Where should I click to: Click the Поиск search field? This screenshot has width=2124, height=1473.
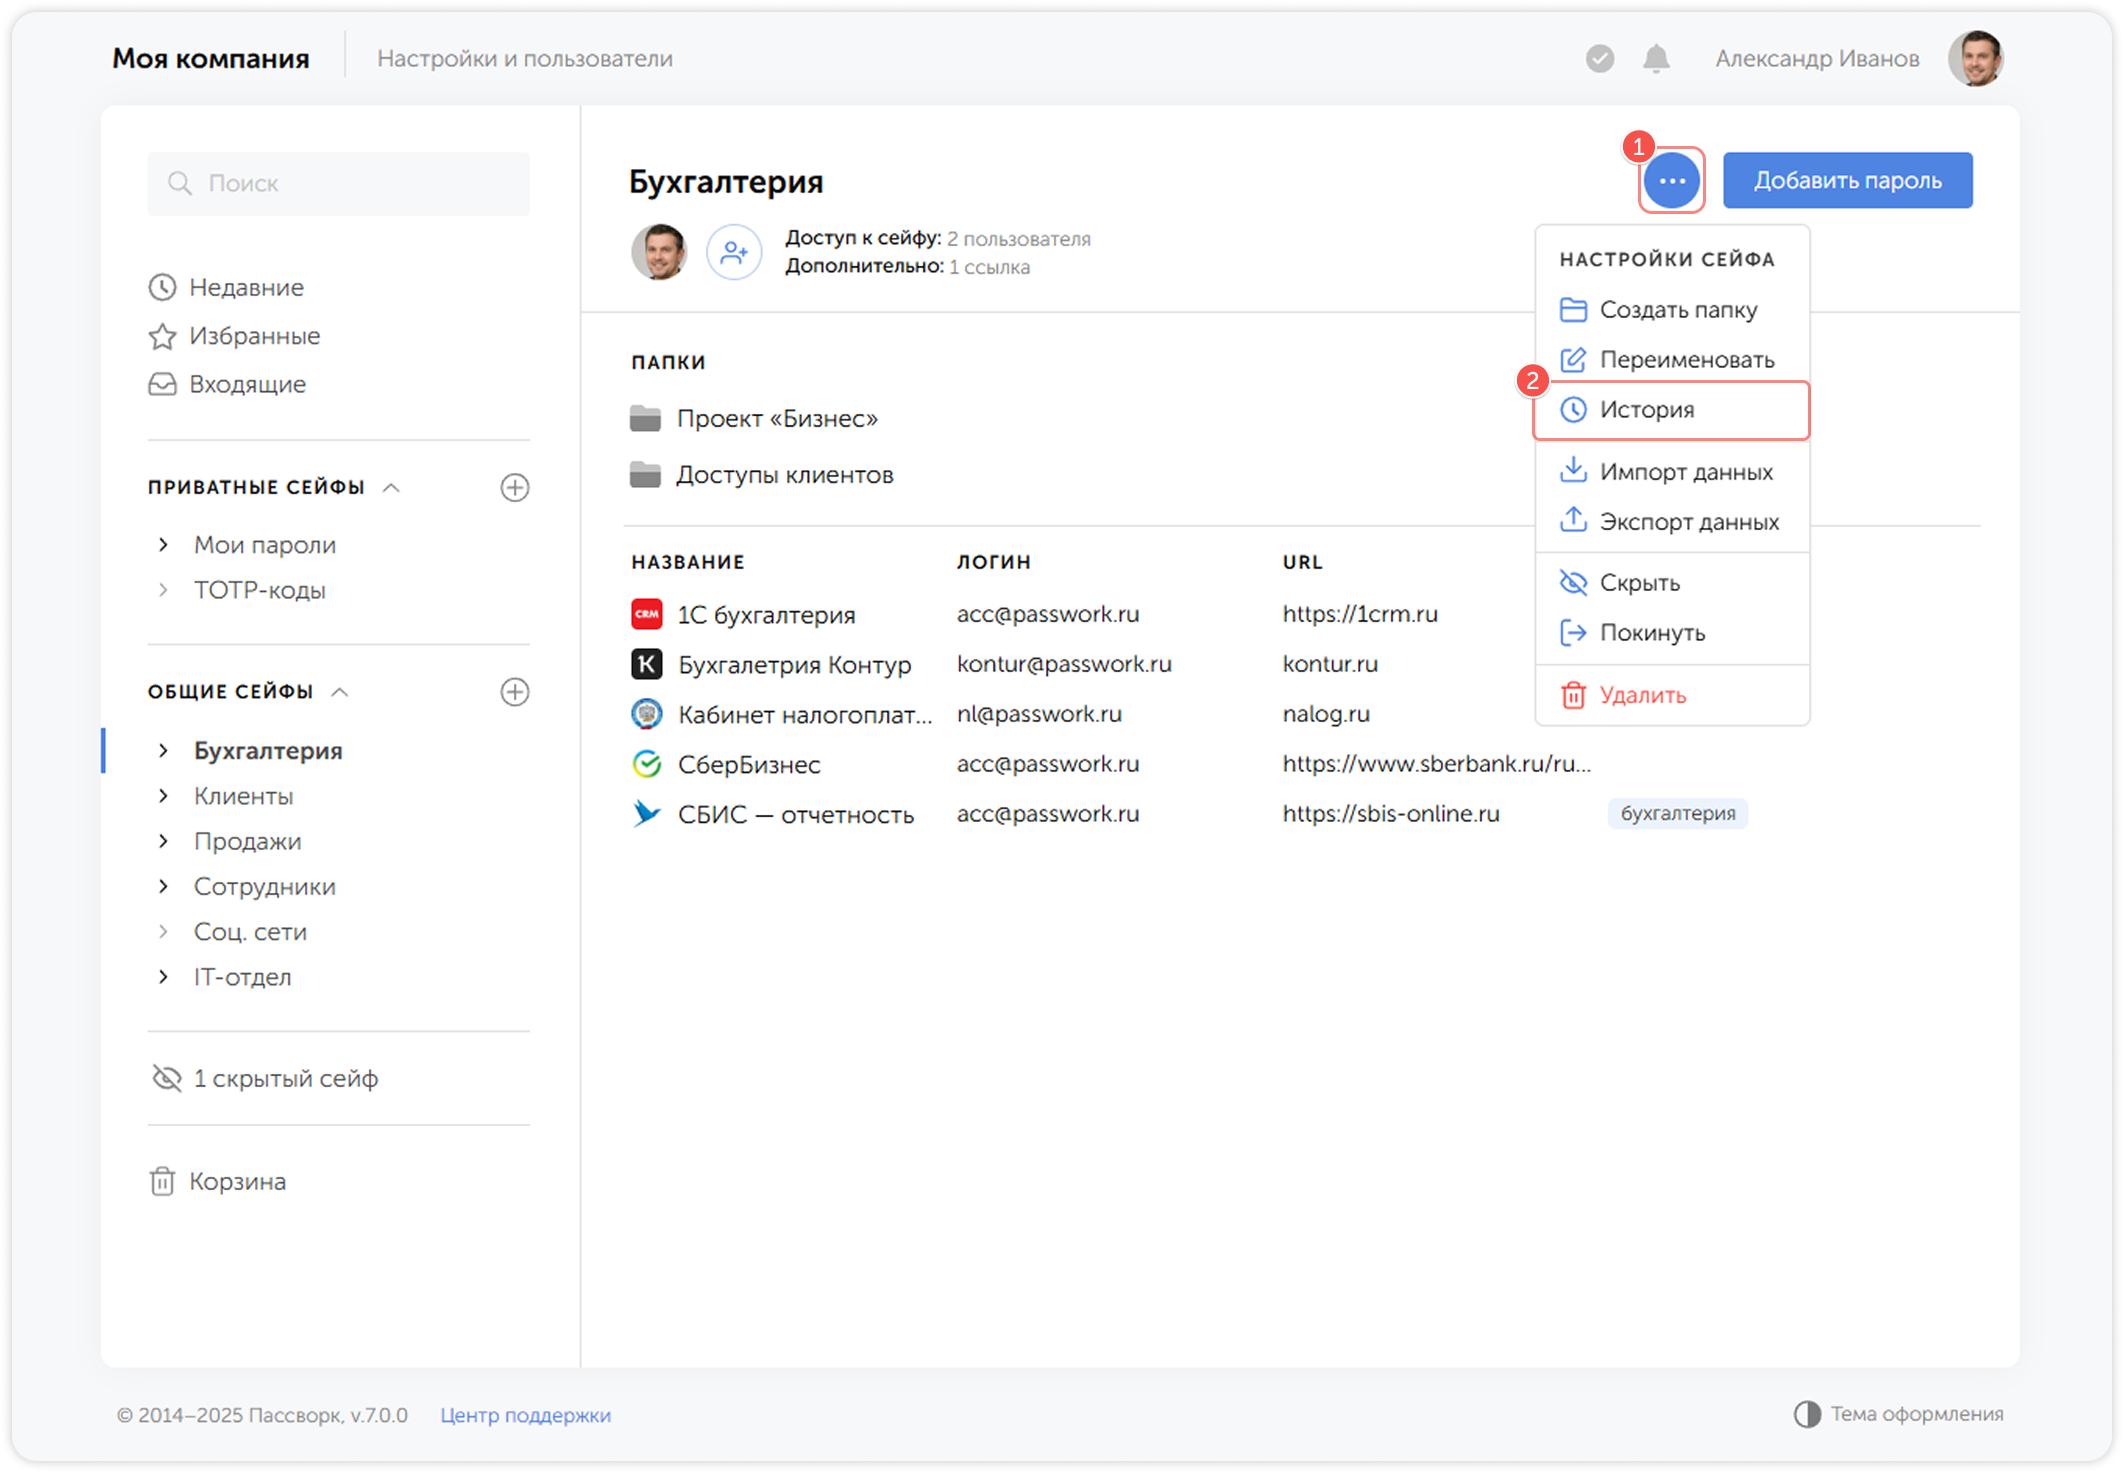(x=338, y=184)
